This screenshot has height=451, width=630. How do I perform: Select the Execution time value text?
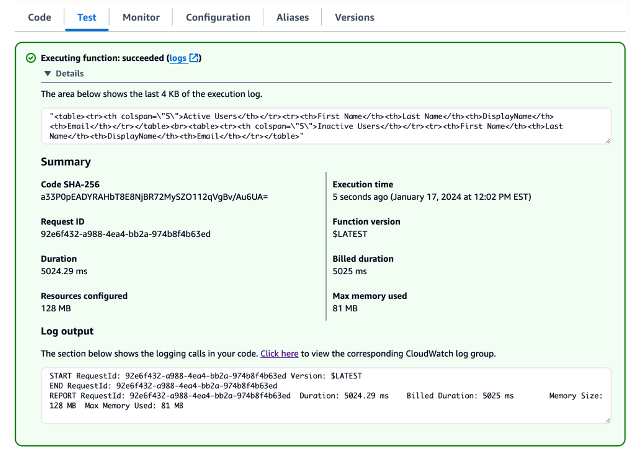(x=432, y=197)
